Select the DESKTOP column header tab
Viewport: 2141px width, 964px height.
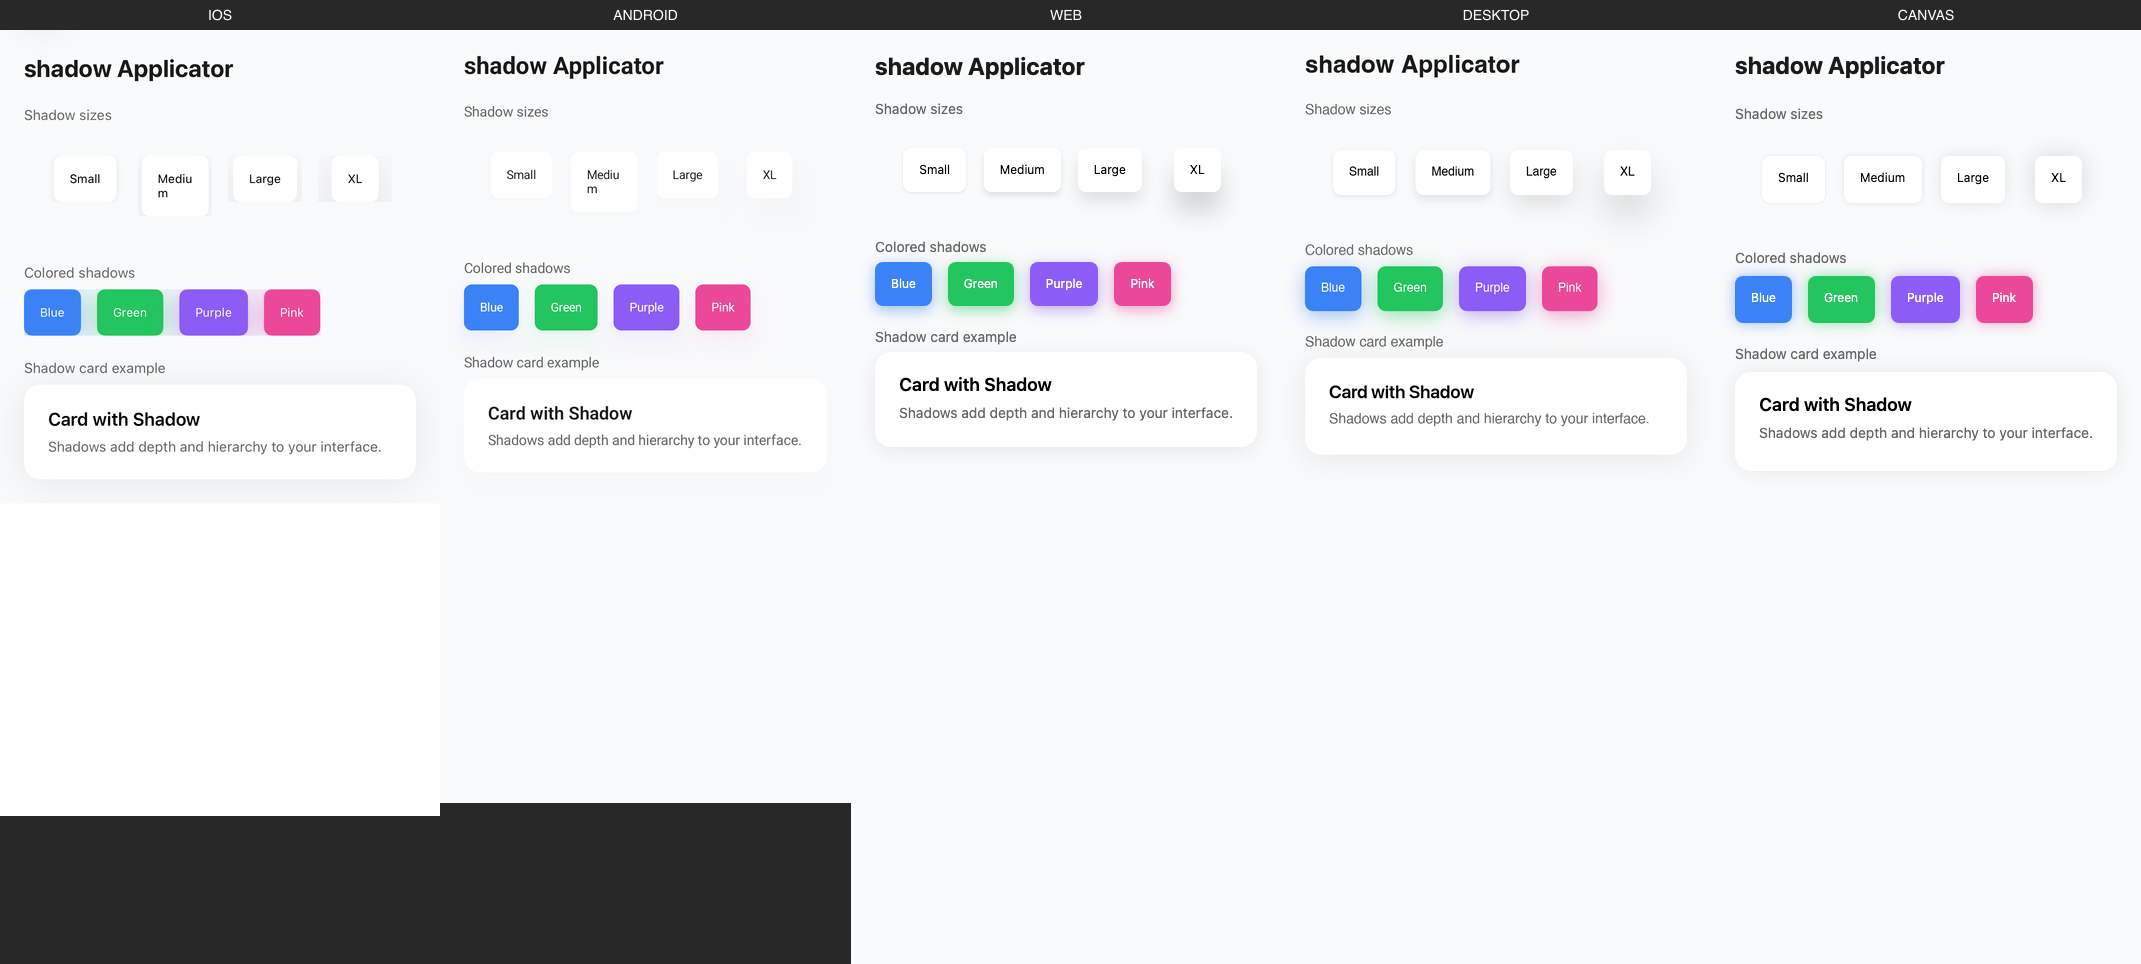click(x=1496, y=15)
